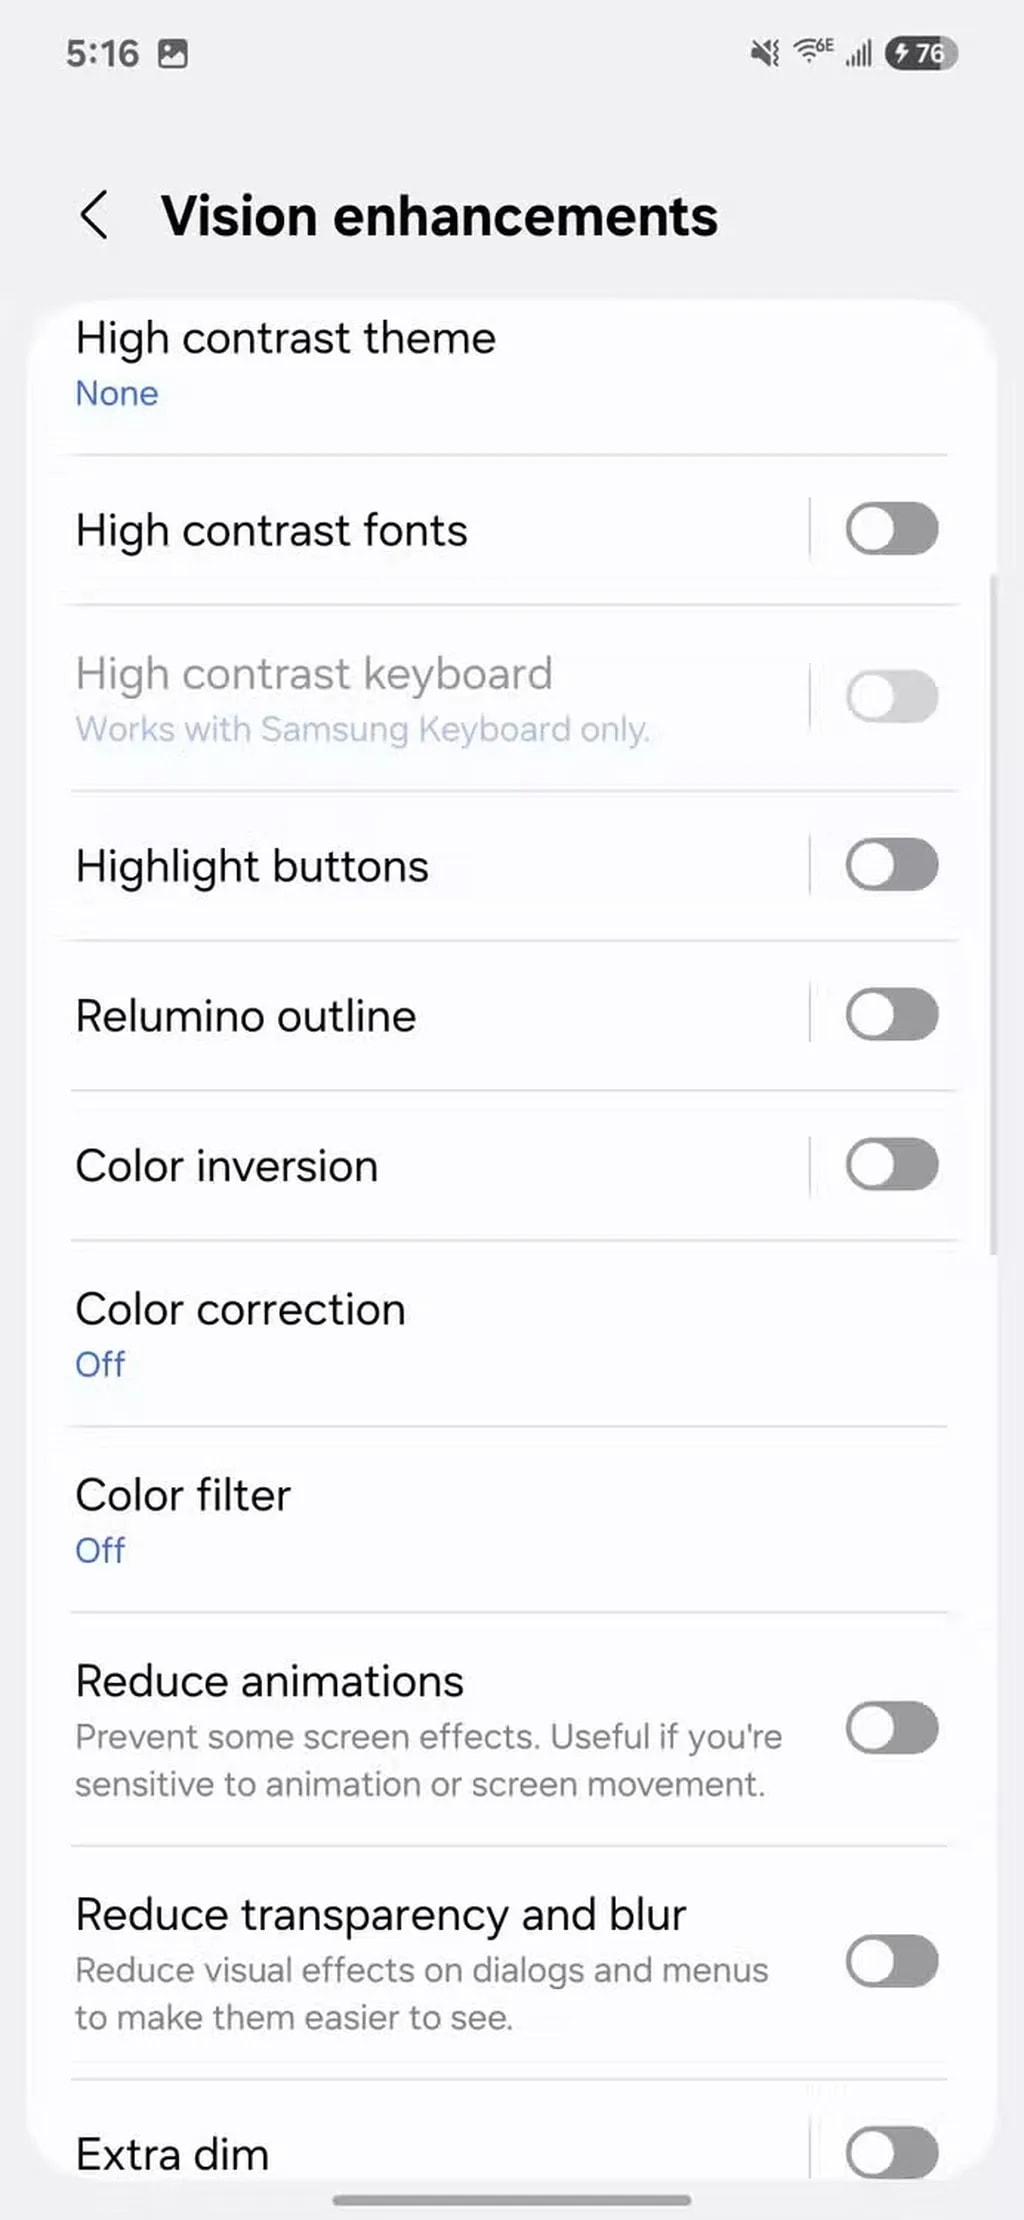Open Relumino outline details label
The width and height of the screenshot is (1024, 2220).
[246, 1016]
